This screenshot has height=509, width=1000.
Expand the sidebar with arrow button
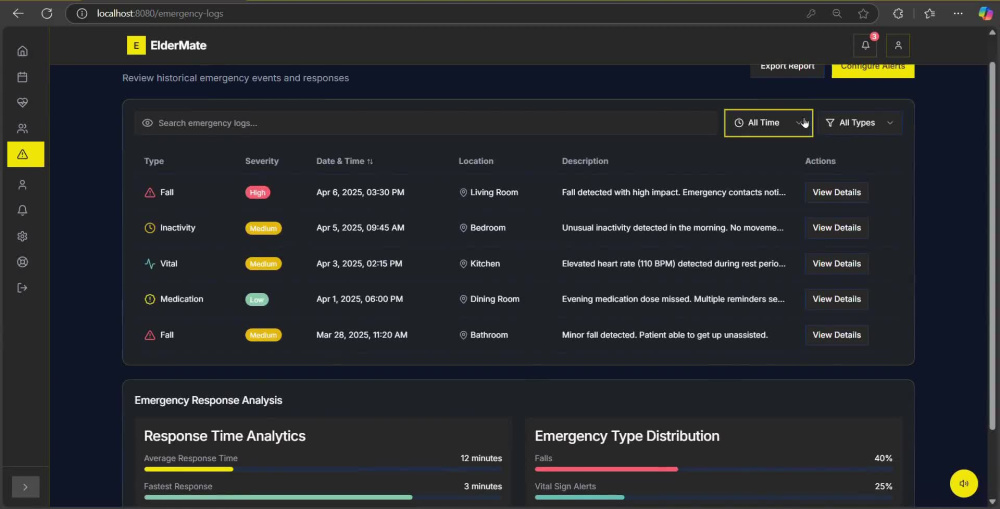26,487
